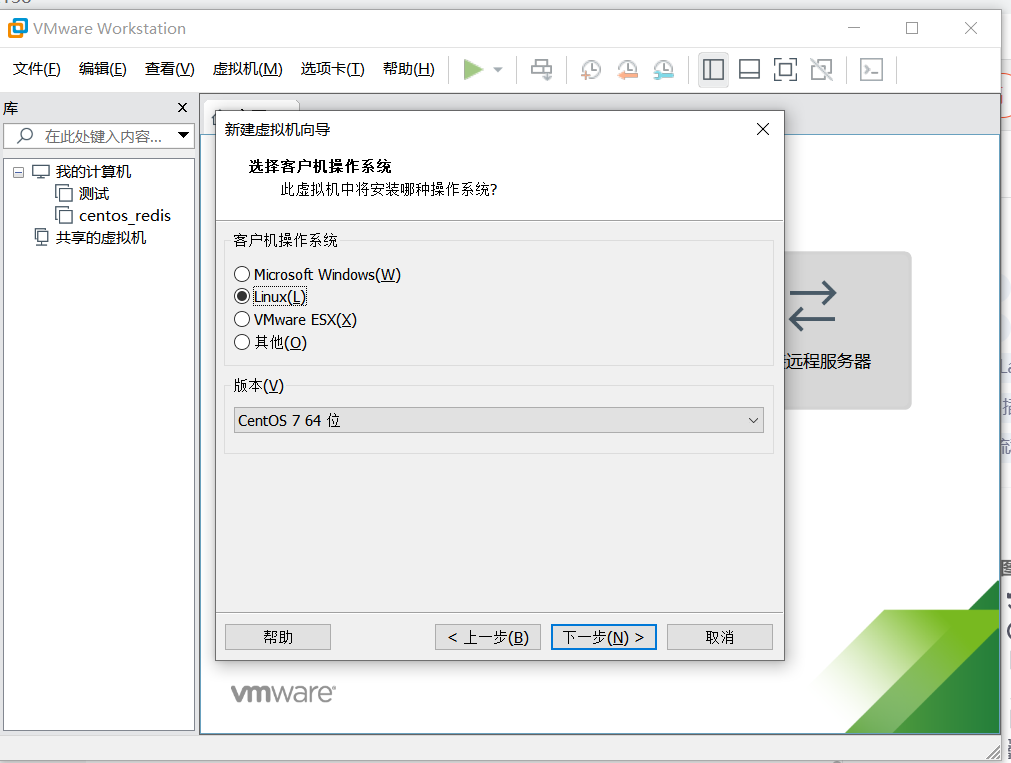Select the 其他(O) radio button
The height and width of the screenshot is (763, 1011).
(242, 342)
